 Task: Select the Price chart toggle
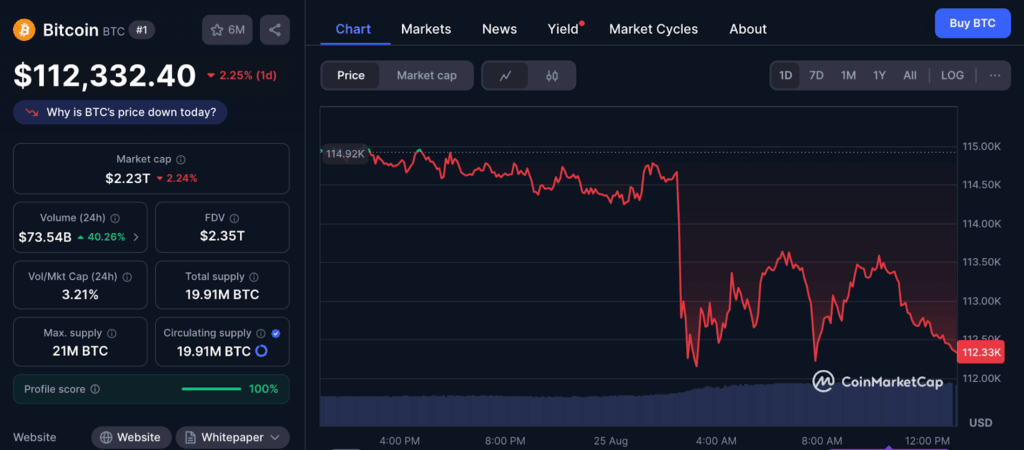tap(351, 76)
